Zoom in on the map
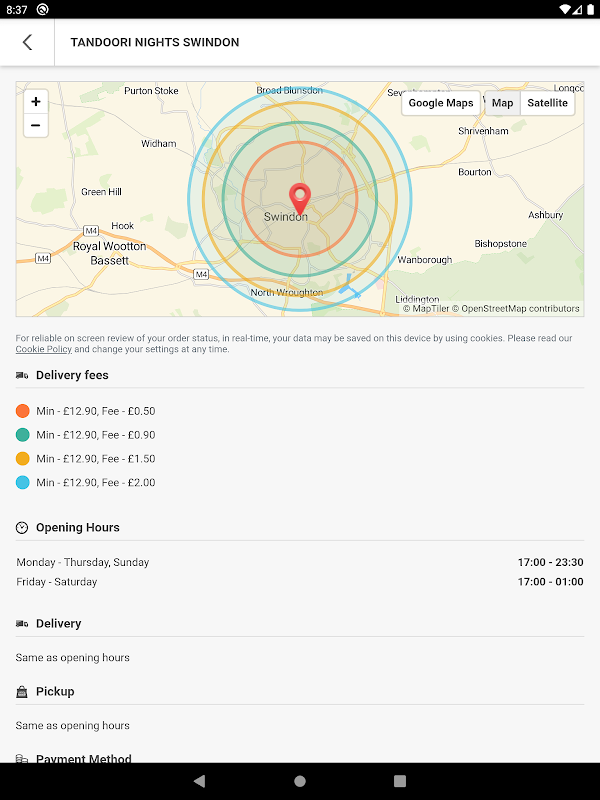 pyautogui.click(x=36, y=102)
